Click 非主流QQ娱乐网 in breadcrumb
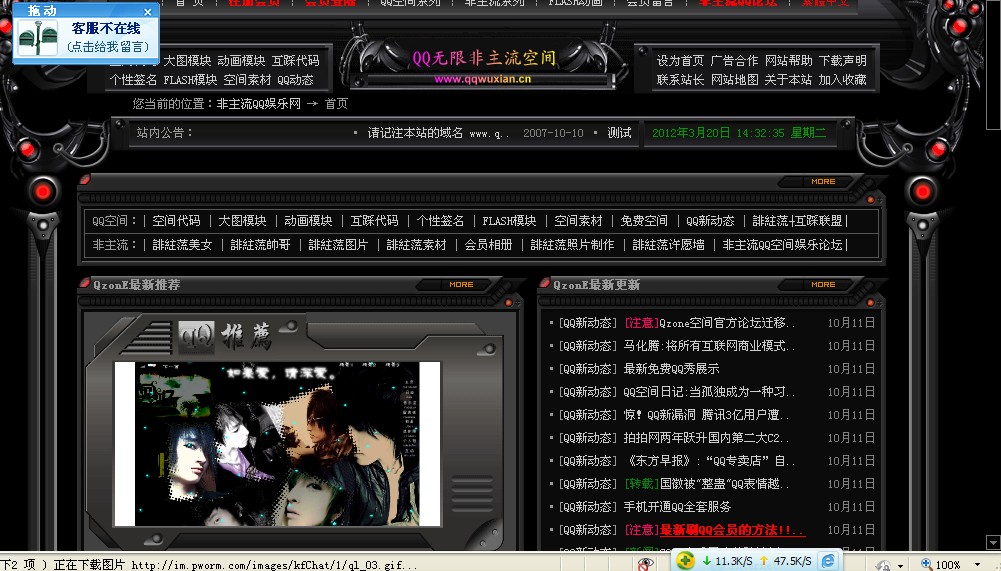The image size is (1001, 571). [x=259, y=103]
